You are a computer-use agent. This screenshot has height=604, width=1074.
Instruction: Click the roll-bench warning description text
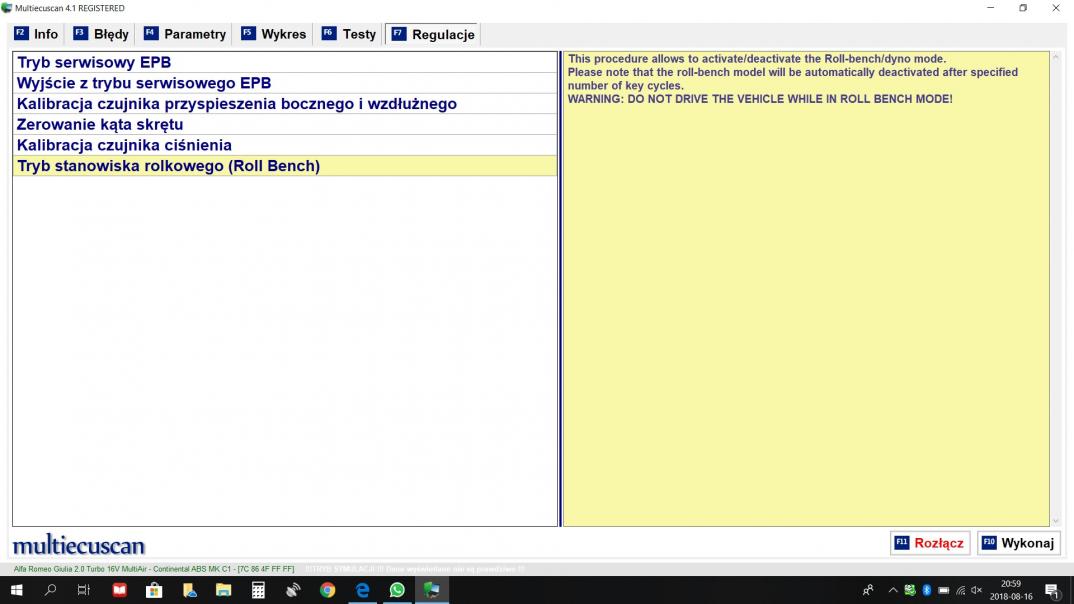click(x=792, y=79)
